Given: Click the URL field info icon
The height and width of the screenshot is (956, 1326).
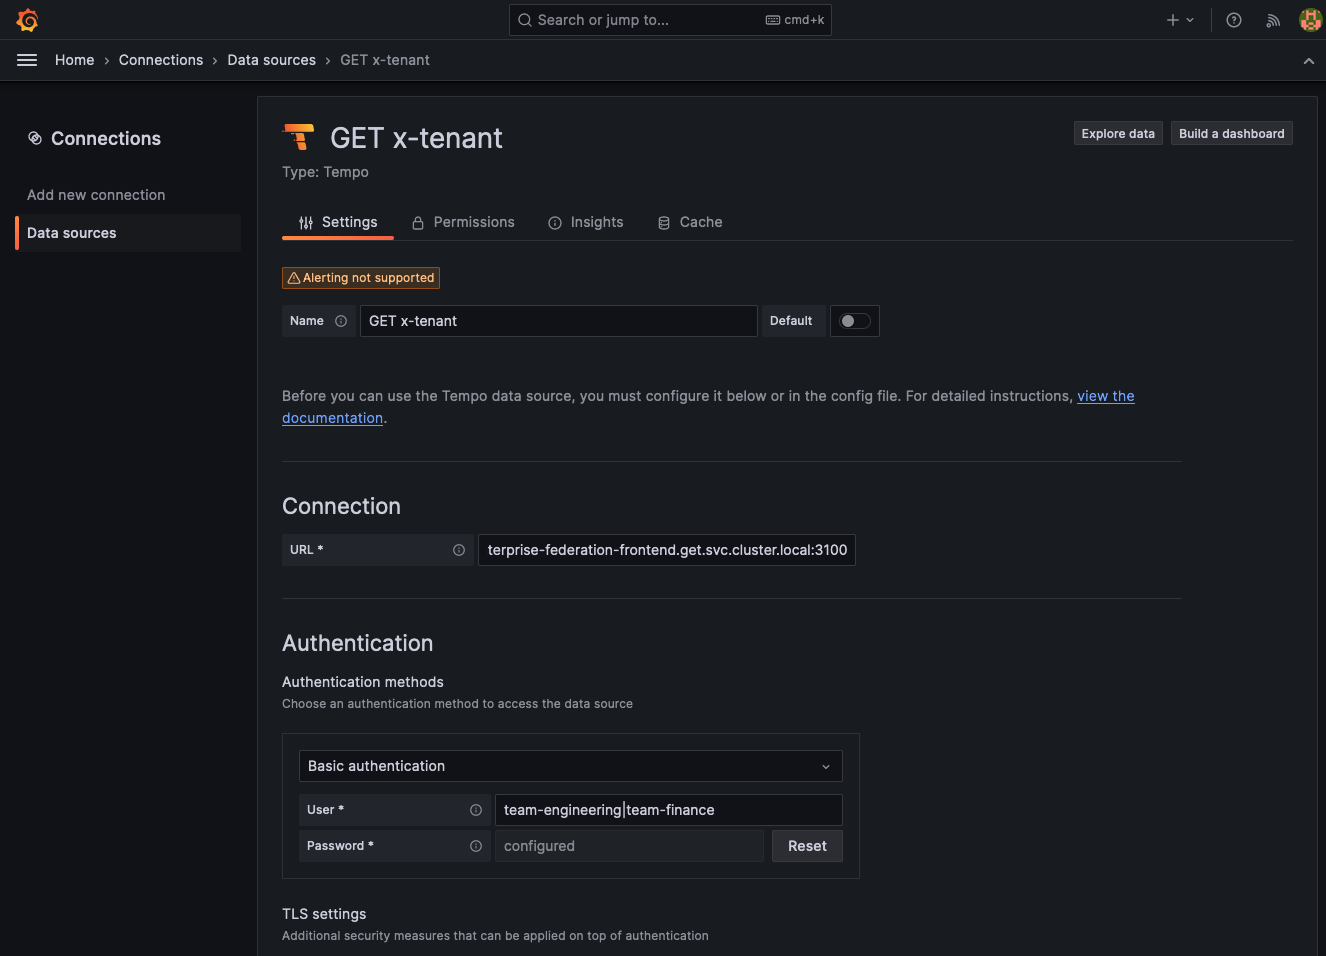Looking at the screenshot, I should (459, 550).
